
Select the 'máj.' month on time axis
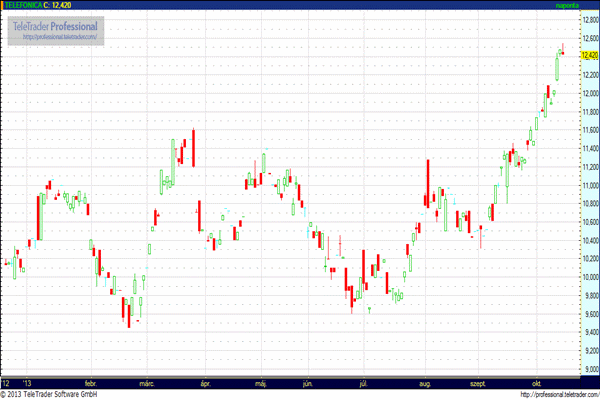tap(262, 382)
